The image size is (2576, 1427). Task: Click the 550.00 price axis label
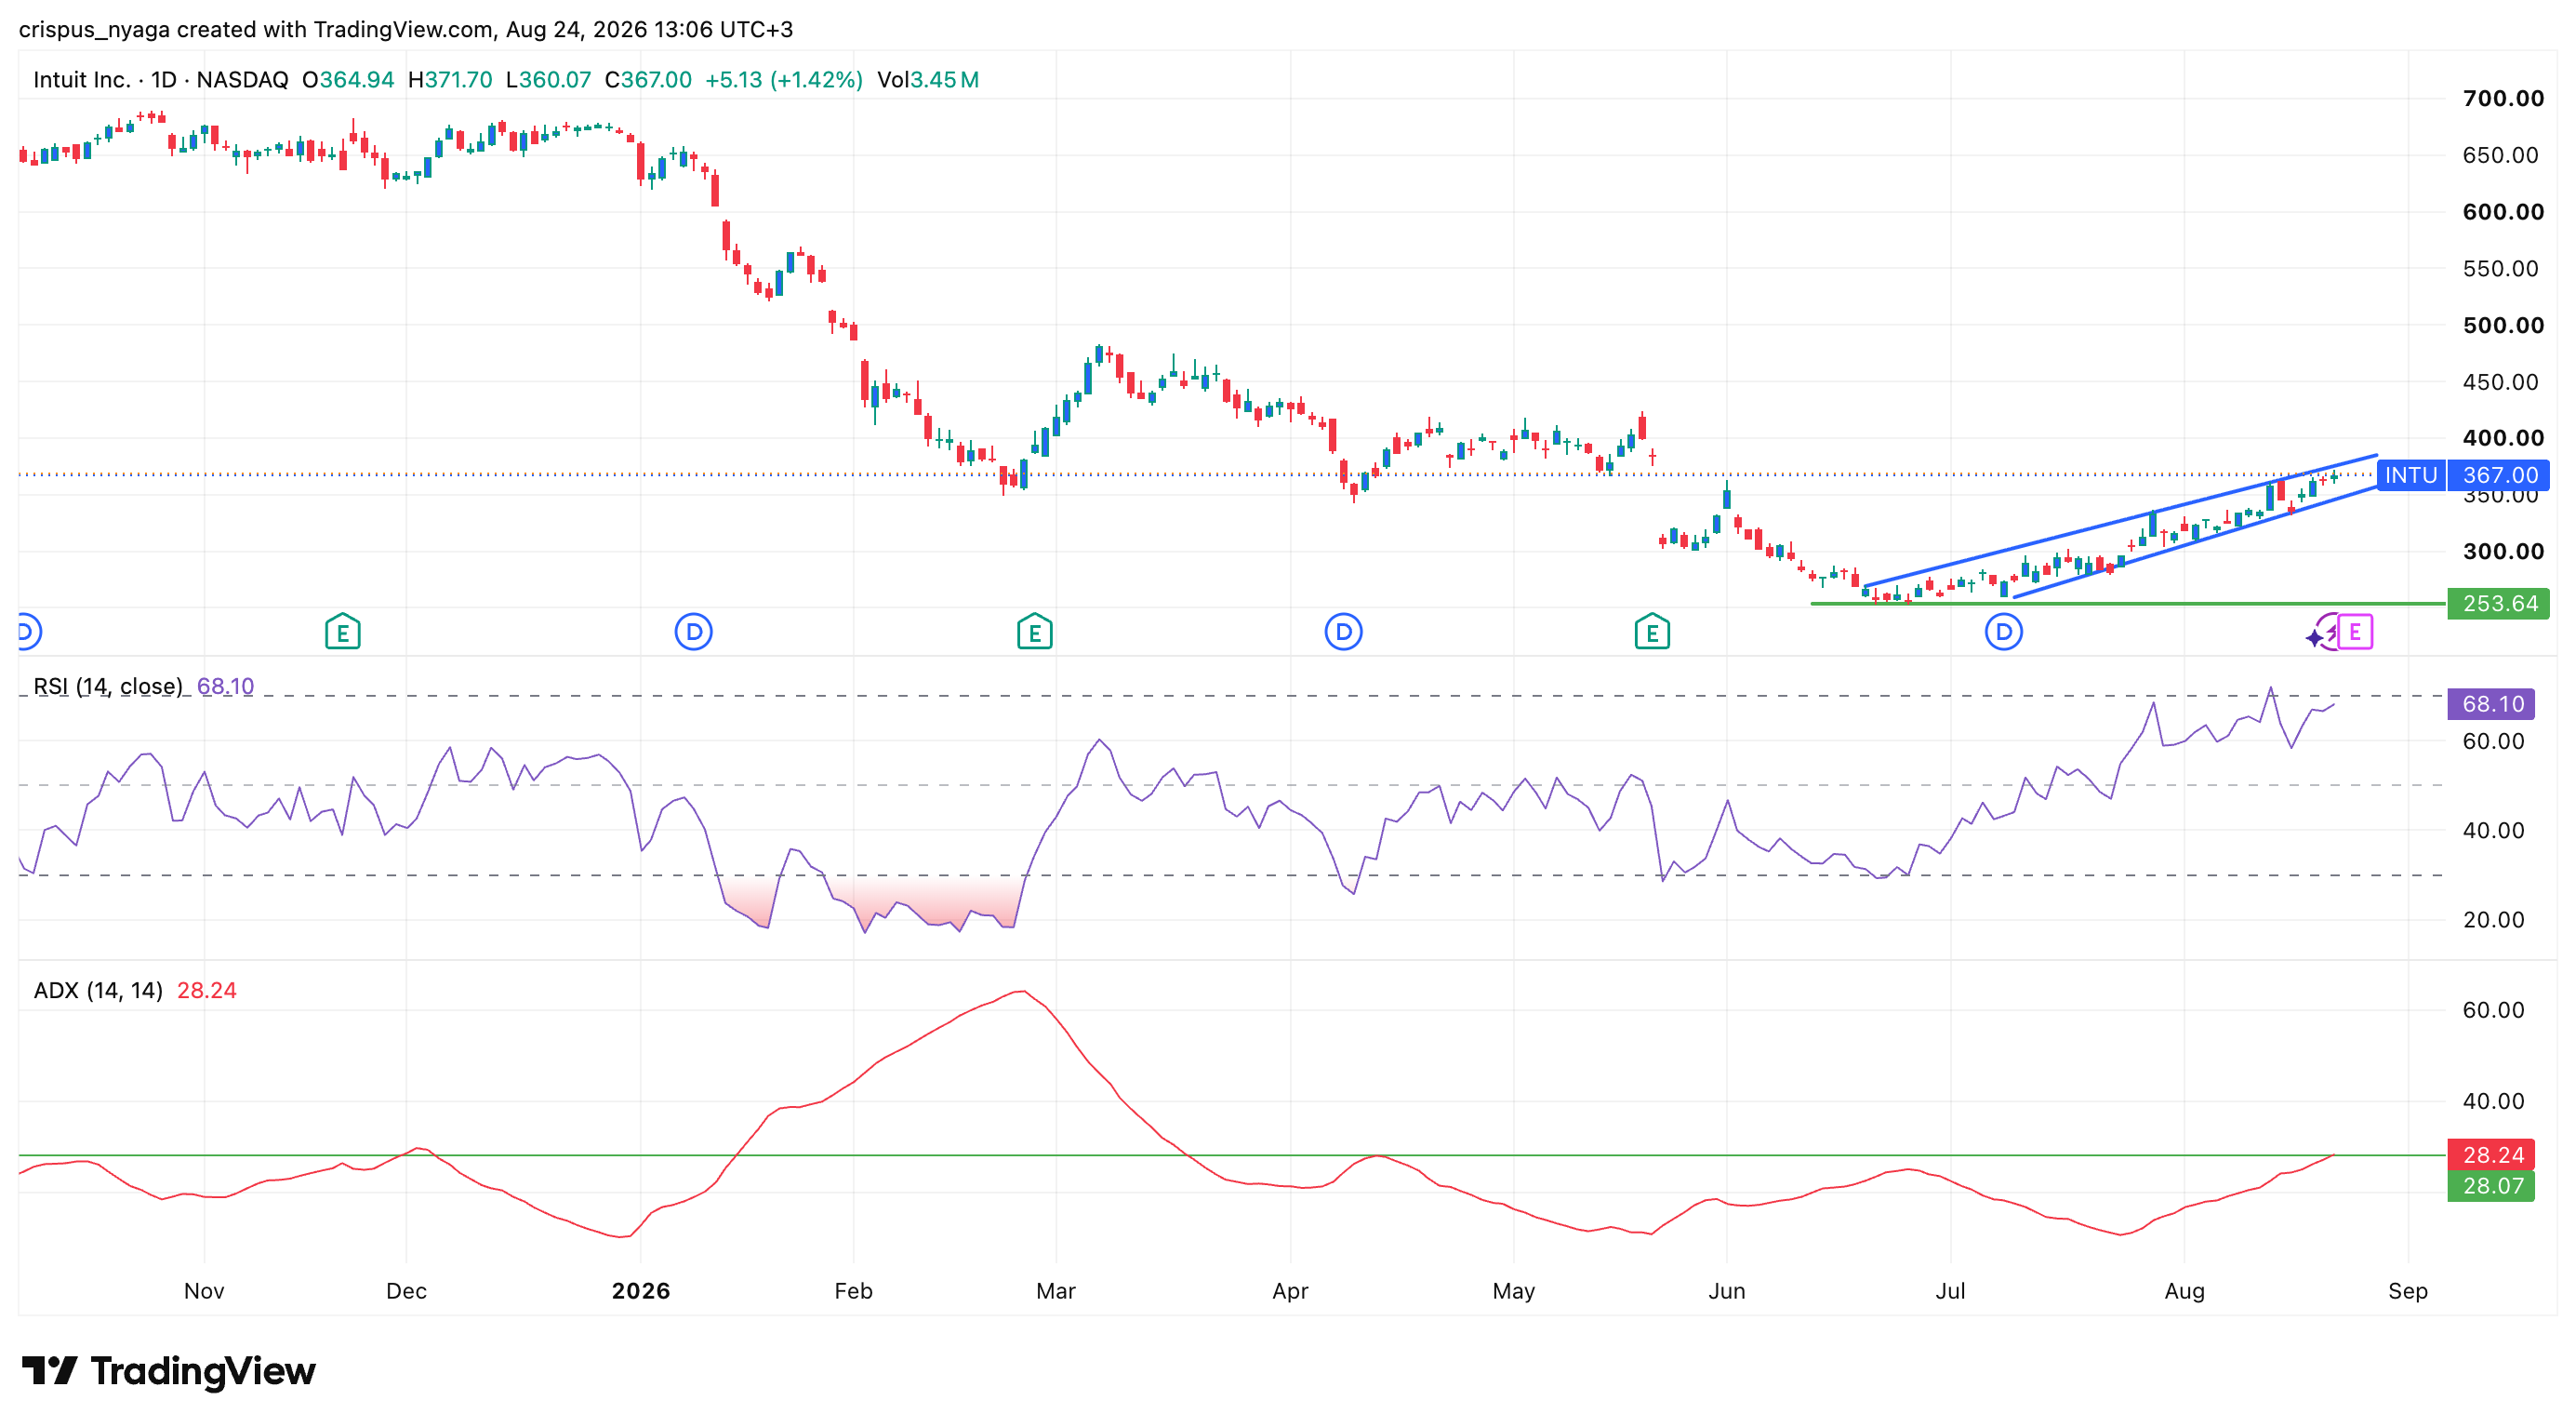(2500, 268)
